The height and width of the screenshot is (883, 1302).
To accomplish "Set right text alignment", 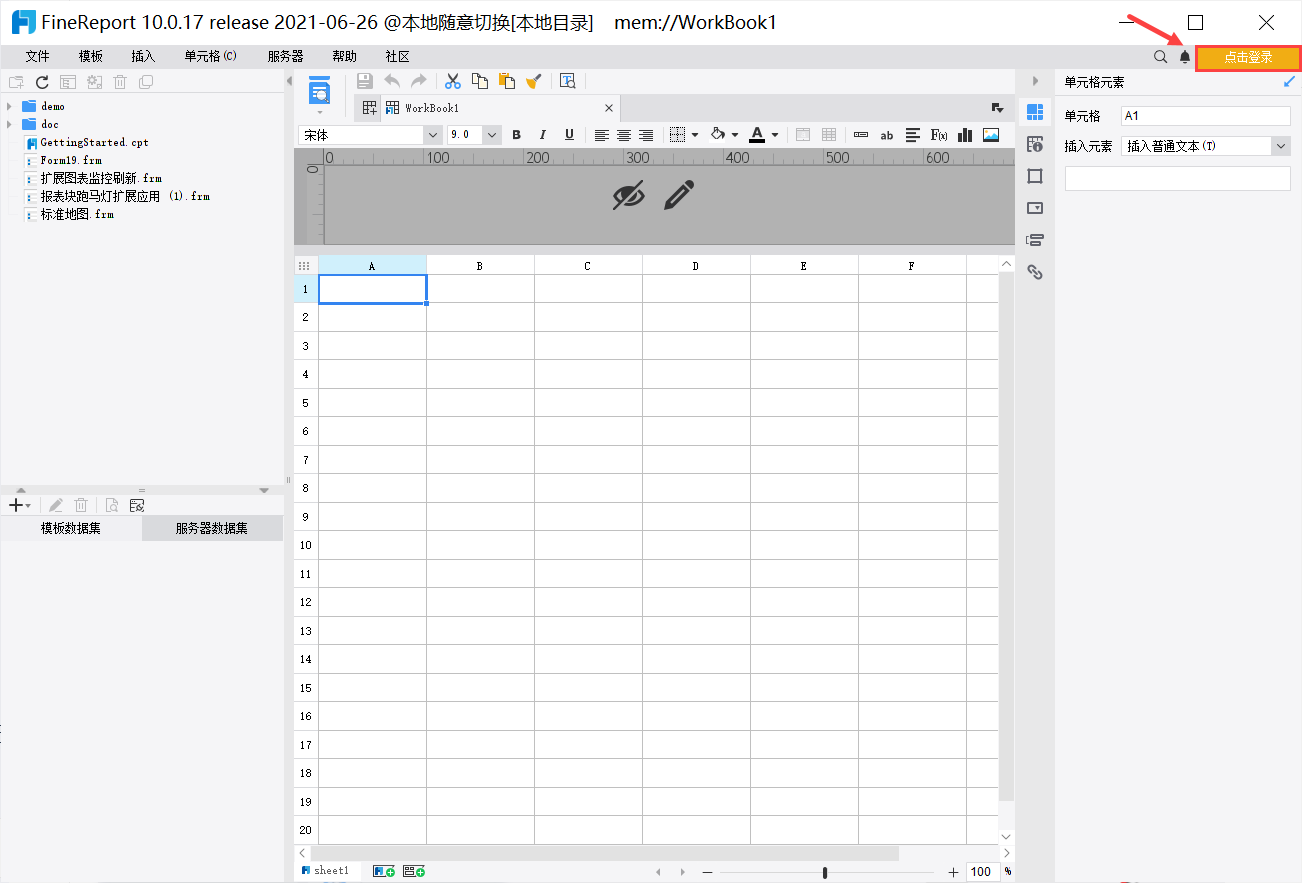I will point(646,135).
